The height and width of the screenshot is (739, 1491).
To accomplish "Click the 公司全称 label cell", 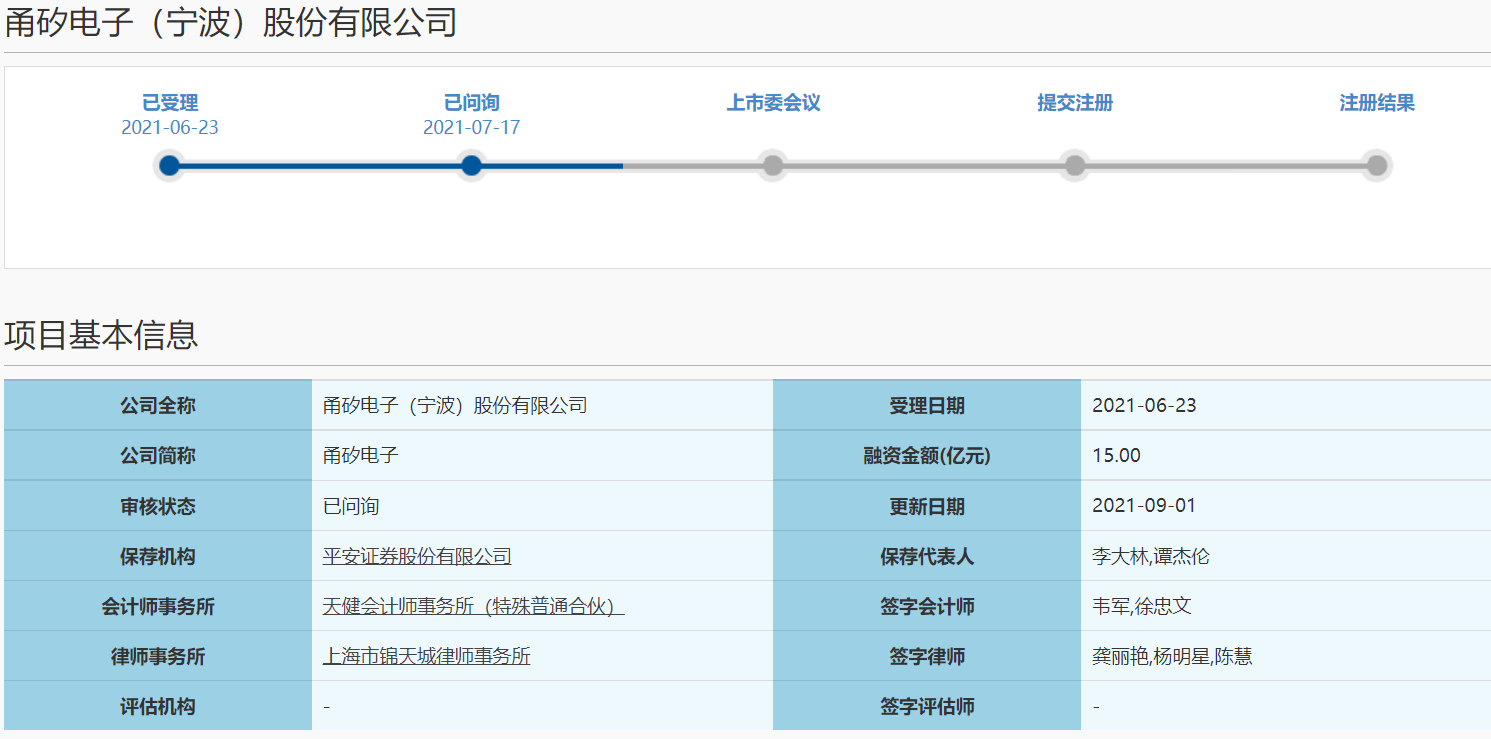I will (x=158, y=405).
